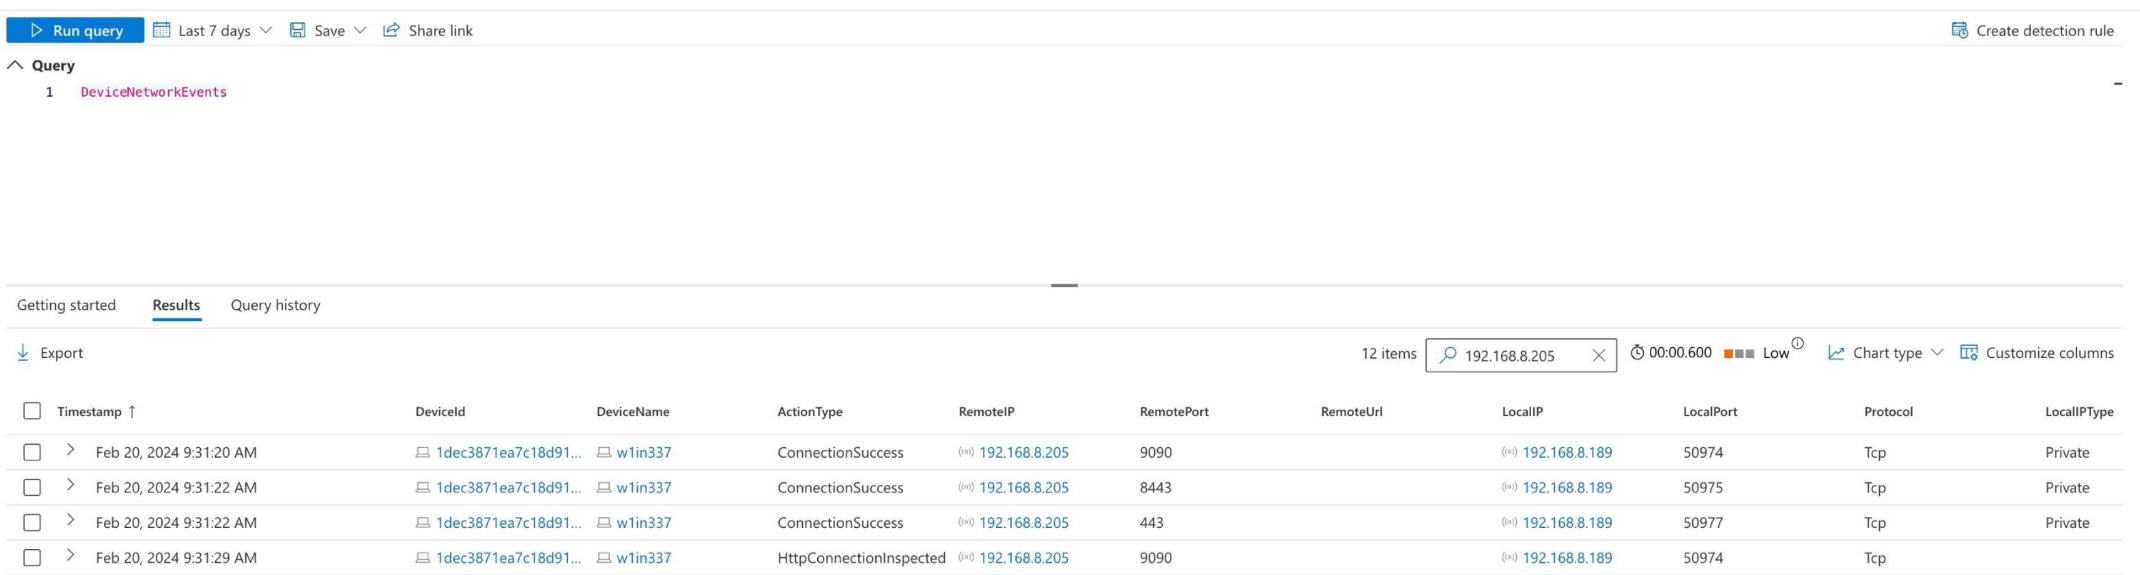The height and width of the screenshot is (575, 2140).
Task: Clear the search box with the X
Action: click(x=1599, y=355)
